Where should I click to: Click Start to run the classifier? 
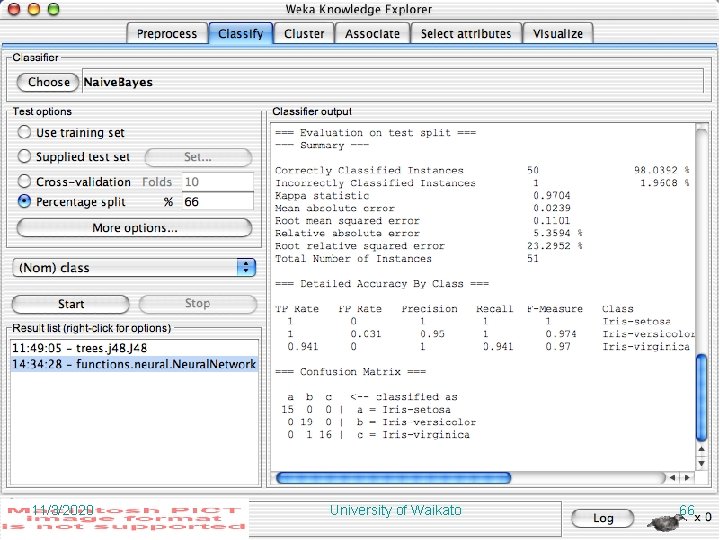coord(71,304)
